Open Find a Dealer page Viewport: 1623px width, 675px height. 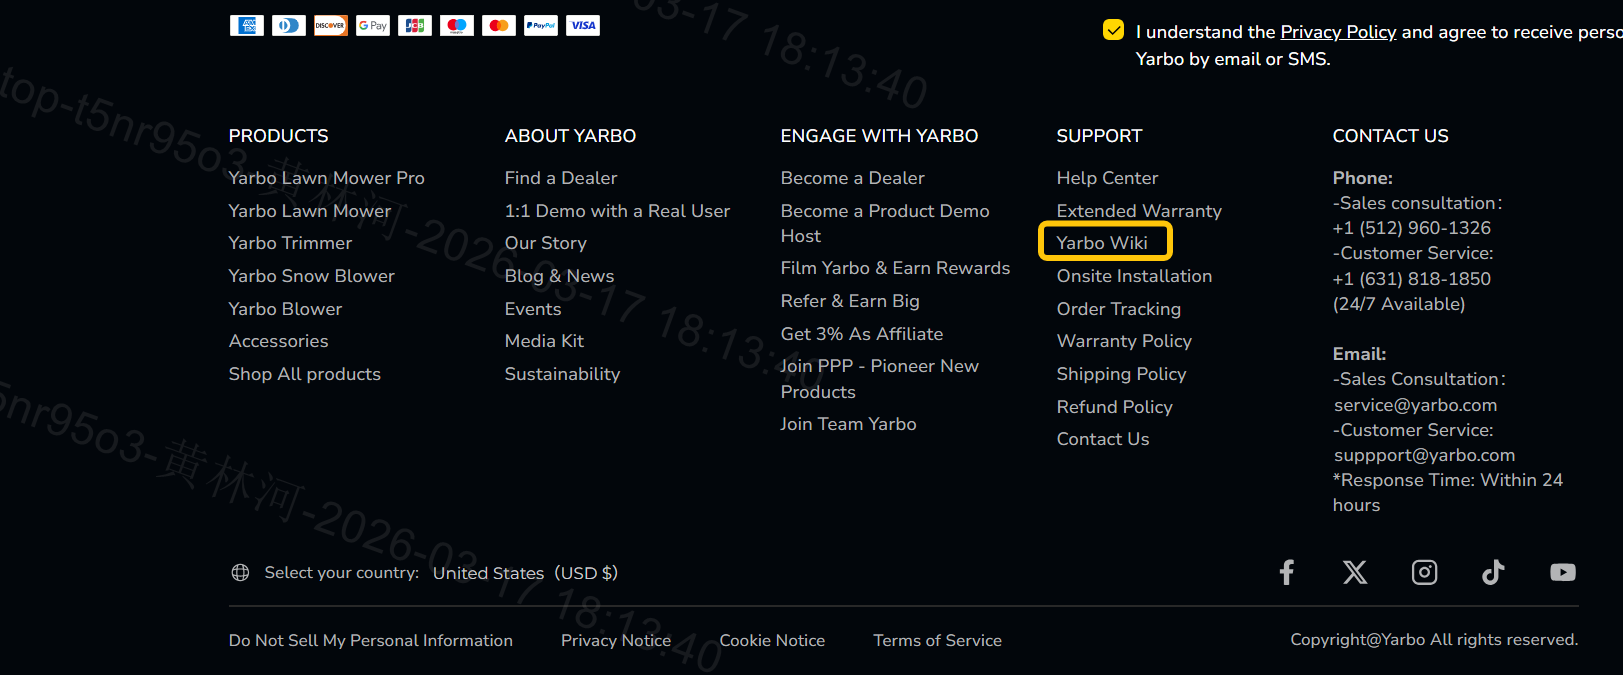tap(560, 178)
